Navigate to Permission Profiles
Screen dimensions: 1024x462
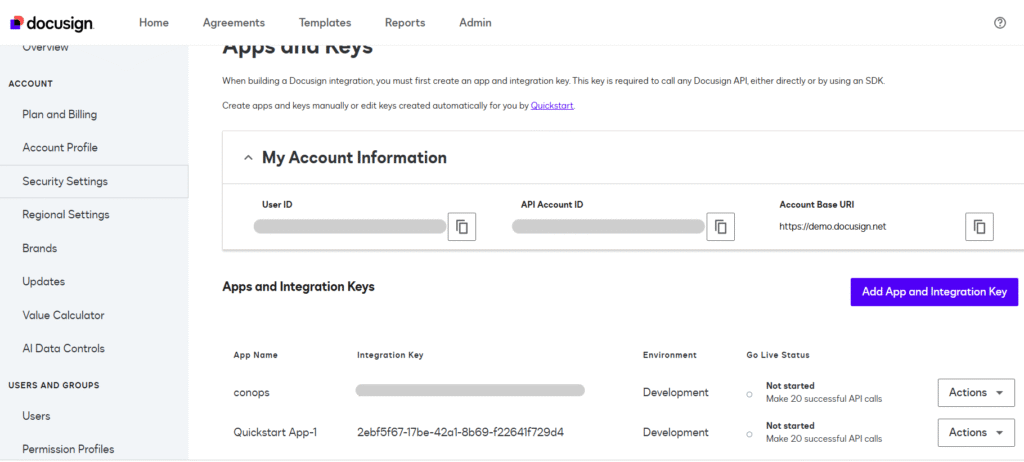68,449
